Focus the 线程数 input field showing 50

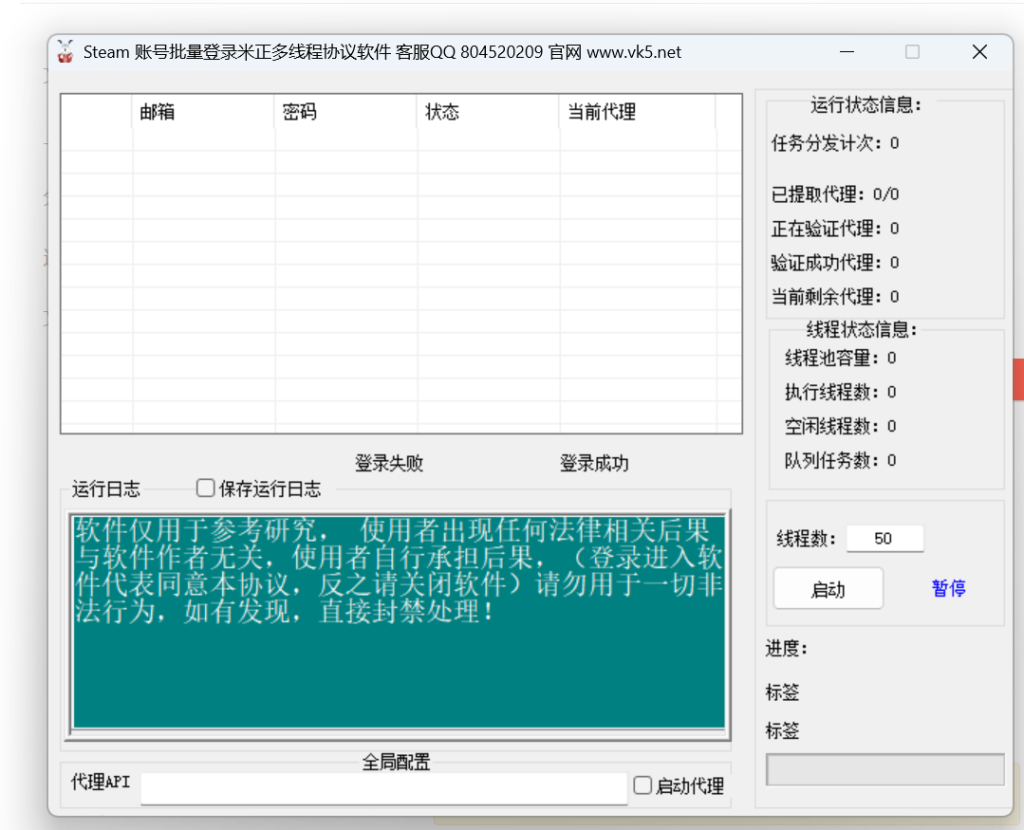click(885, 538)
